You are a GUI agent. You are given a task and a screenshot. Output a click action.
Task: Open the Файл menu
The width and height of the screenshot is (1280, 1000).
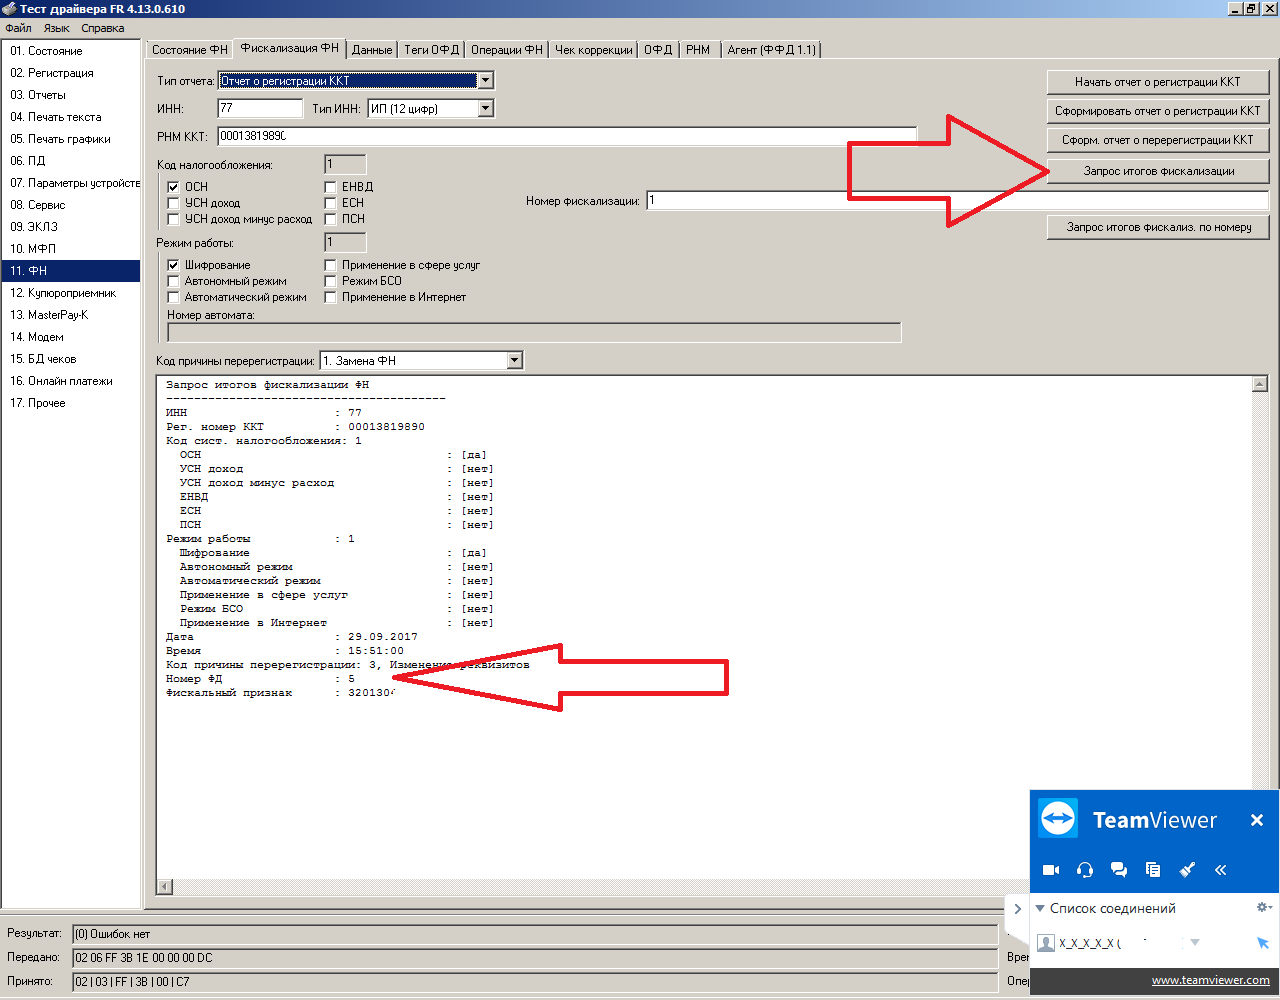(18, 28)
